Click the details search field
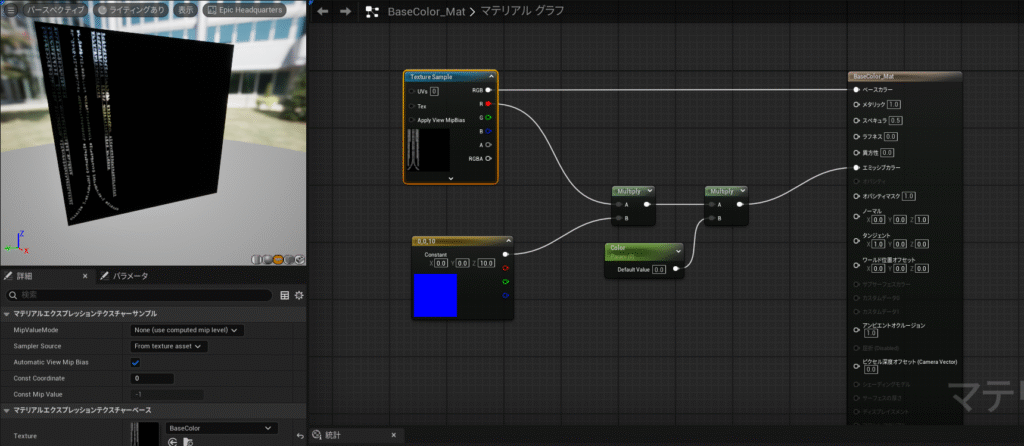Image resolution: width=1024 pixels, height=446 pixels. coord(137,295)
